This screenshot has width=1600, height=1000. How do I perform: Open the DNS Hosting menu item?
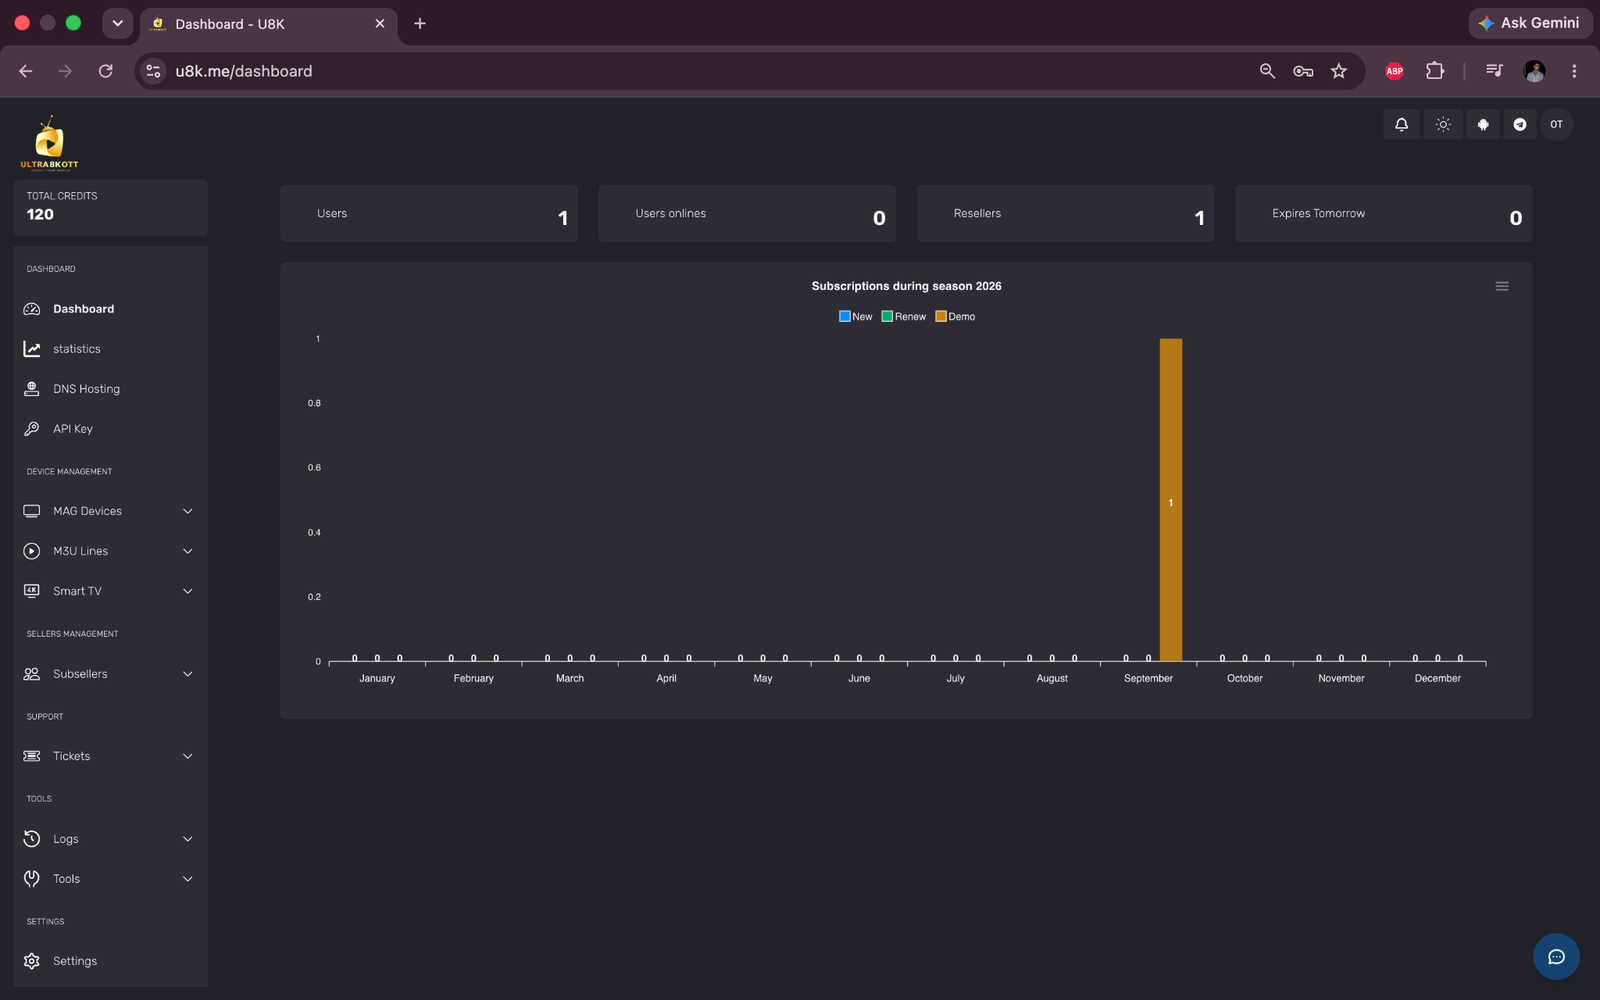coord(110,389)
